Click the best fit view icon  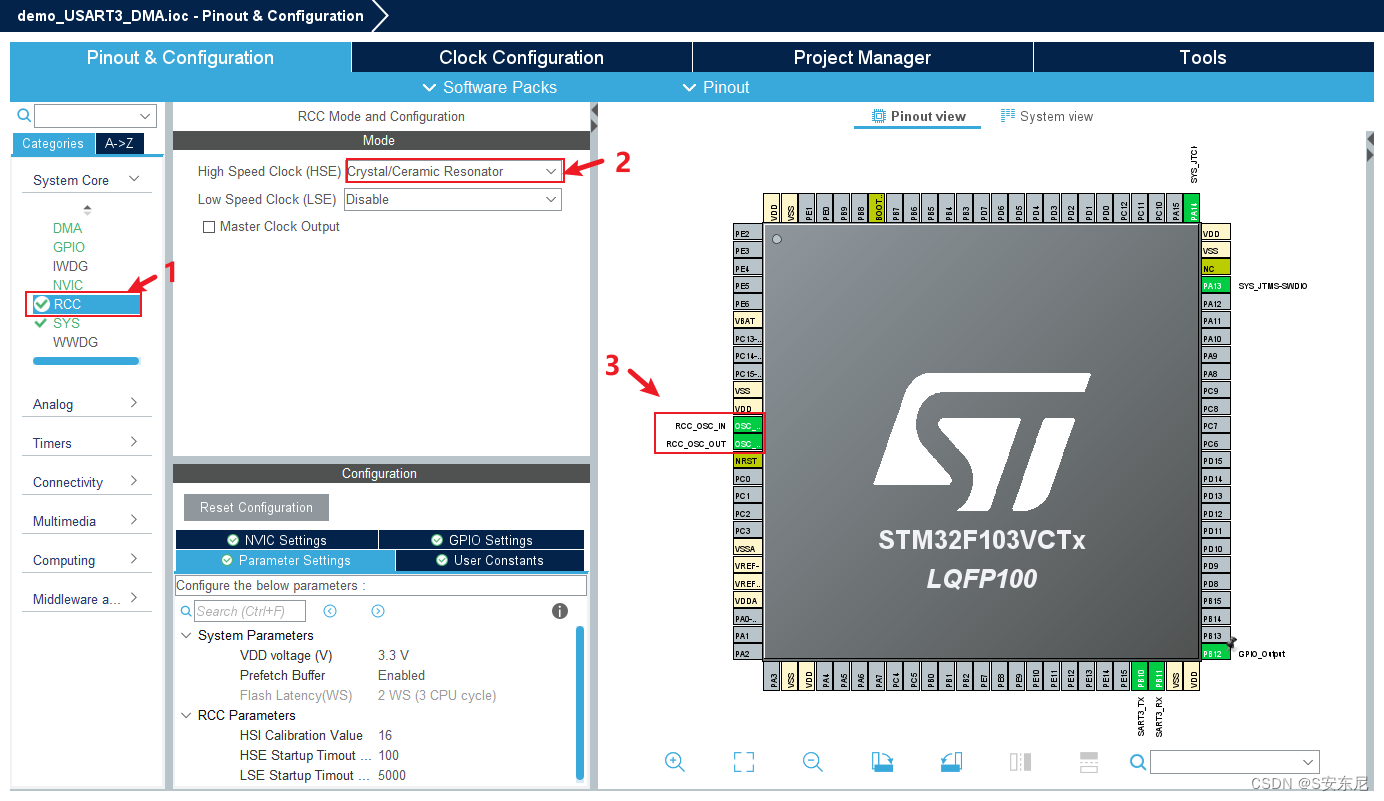pos(743,762)
